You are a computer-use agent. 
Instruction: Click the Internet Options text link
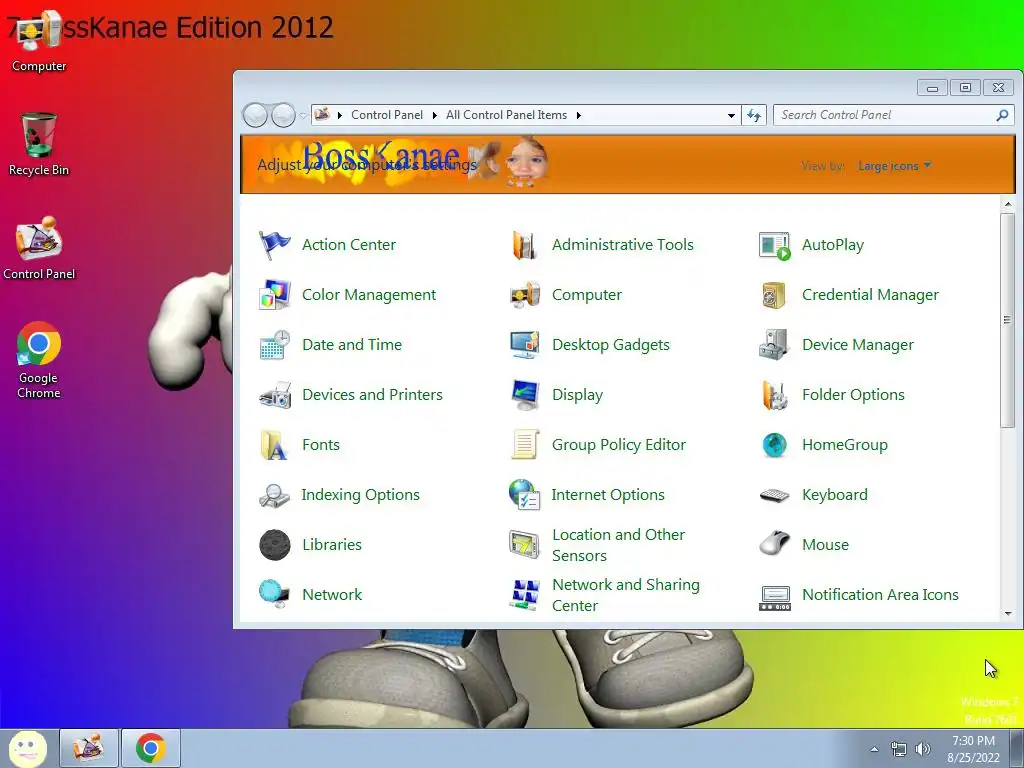coord(608,495)
